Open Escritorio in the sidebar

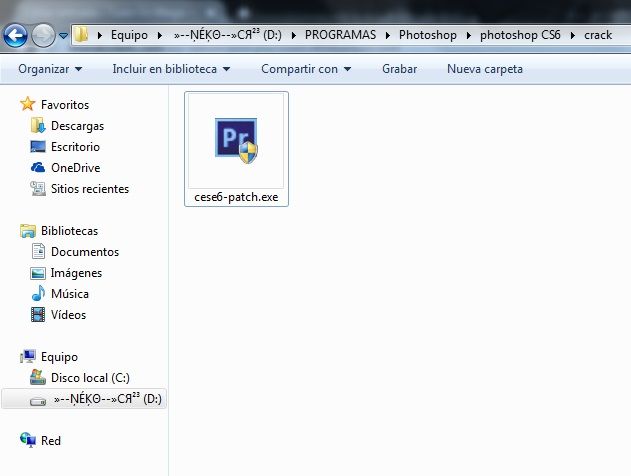point(75,147)
